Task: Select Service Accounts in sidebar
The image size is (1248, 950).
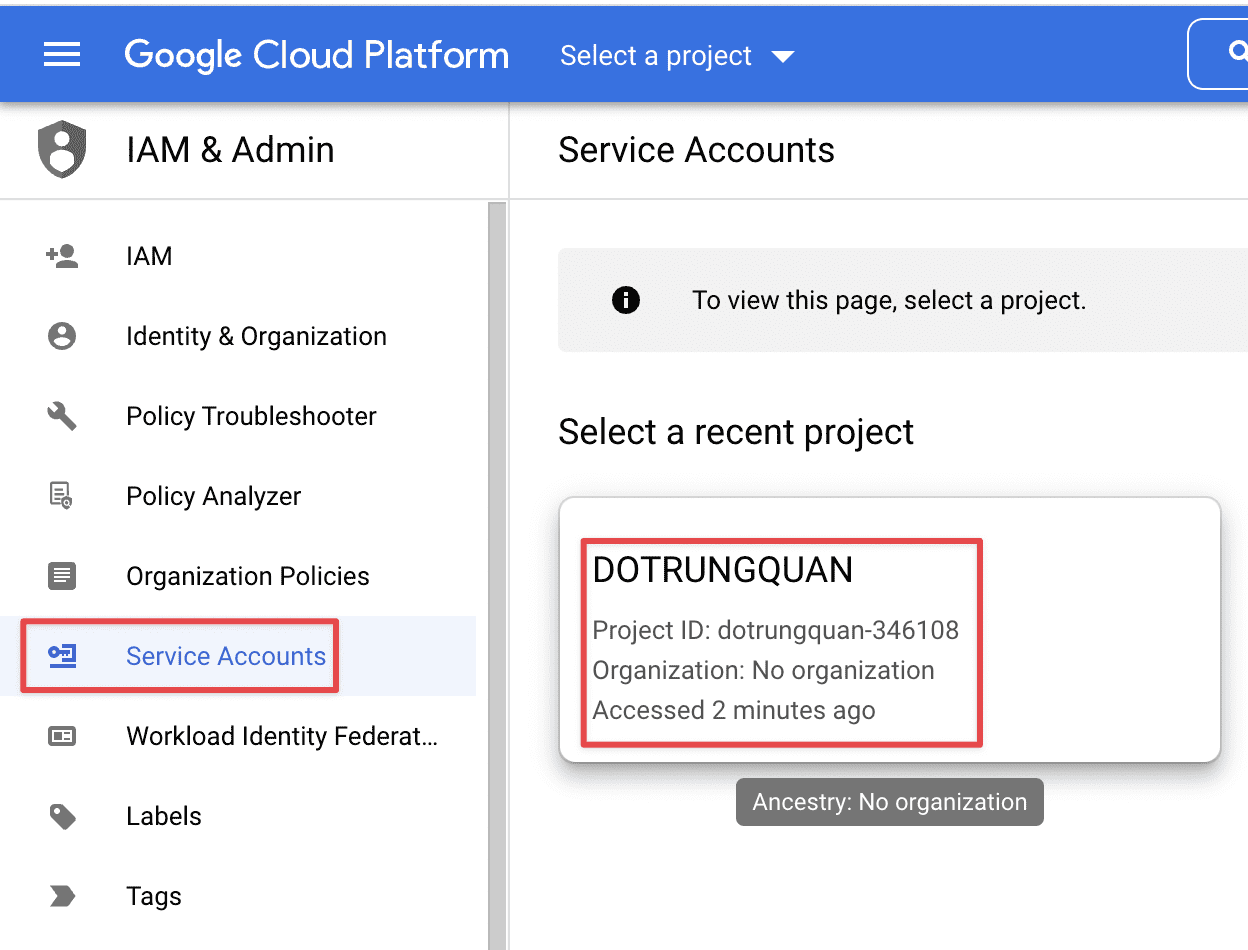Action: click(x=226, y=656)
